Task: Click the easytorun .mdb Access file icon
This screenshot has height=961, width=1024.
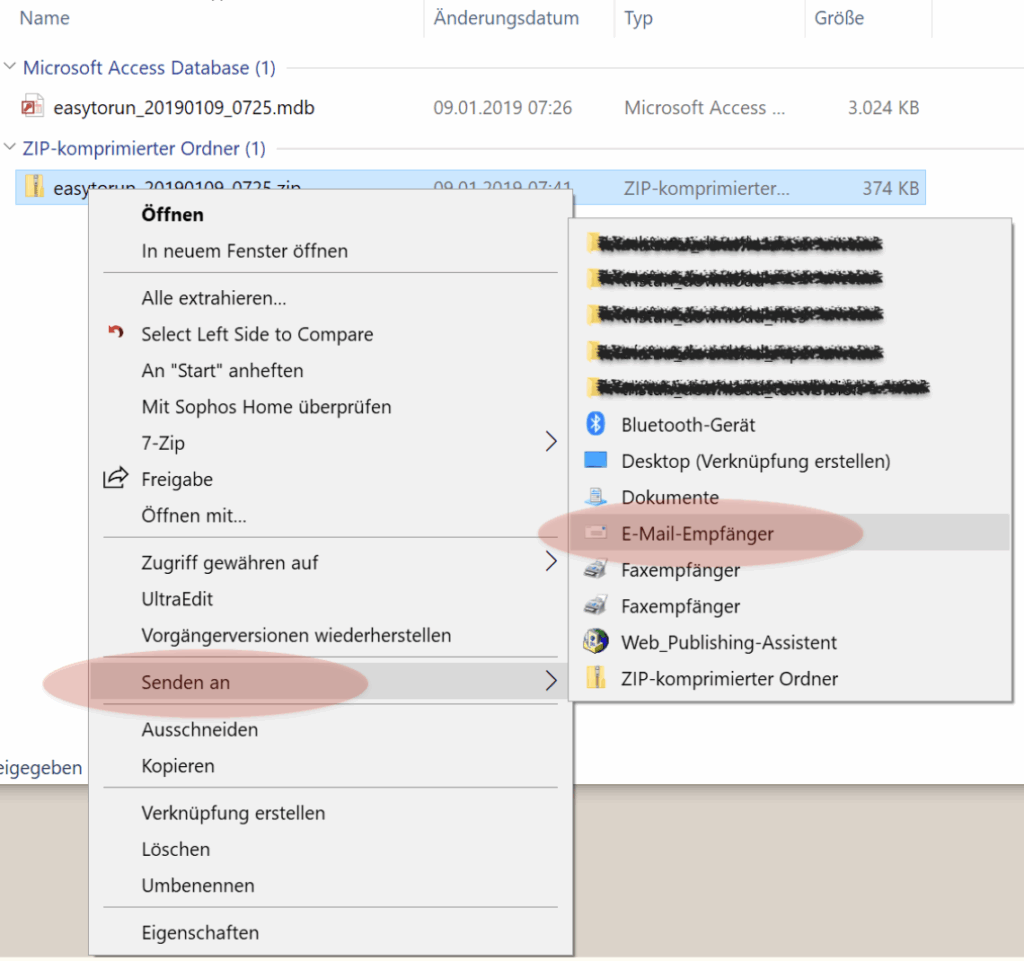Action: click(34, 107)
